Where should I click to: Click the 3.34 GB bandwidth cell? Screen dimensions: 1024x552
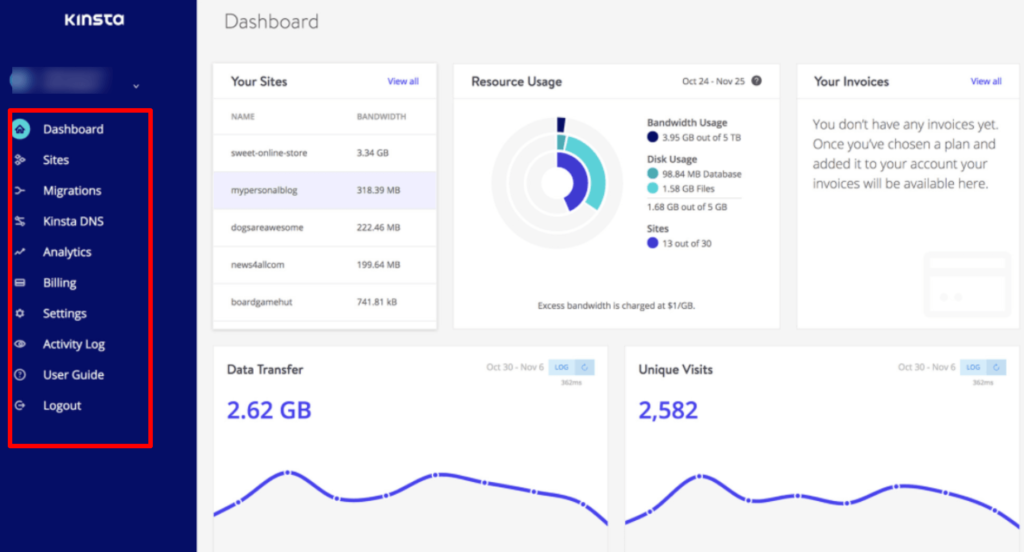pos(372,153)
